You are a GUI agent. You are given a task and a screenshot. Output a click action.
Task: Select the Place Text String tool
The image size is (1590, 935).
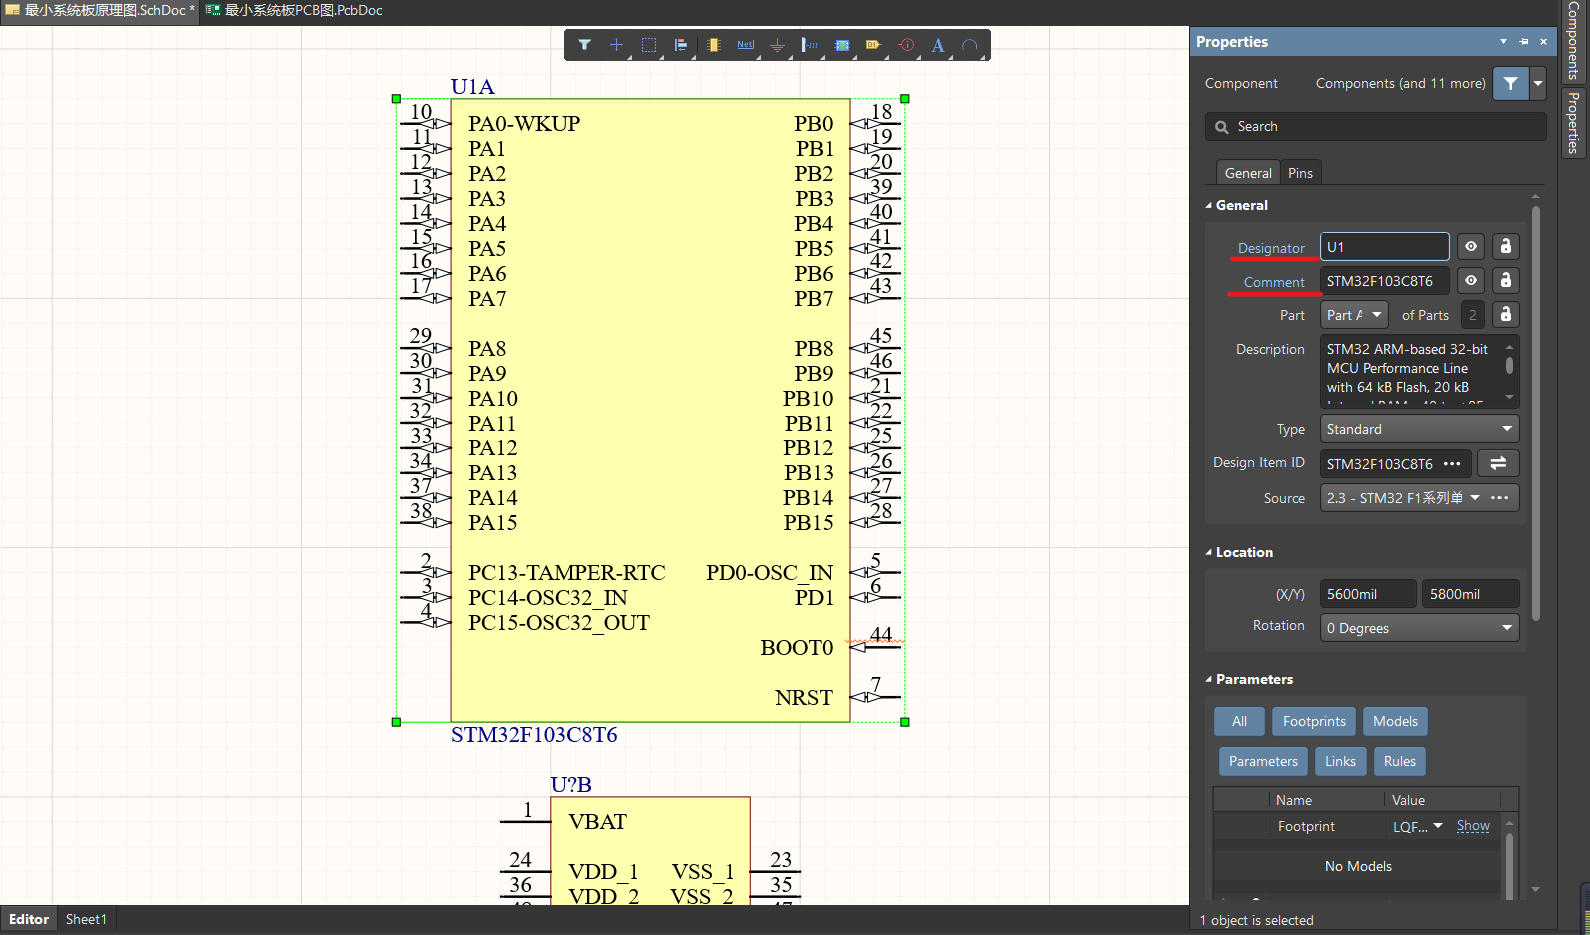(937, 45)
